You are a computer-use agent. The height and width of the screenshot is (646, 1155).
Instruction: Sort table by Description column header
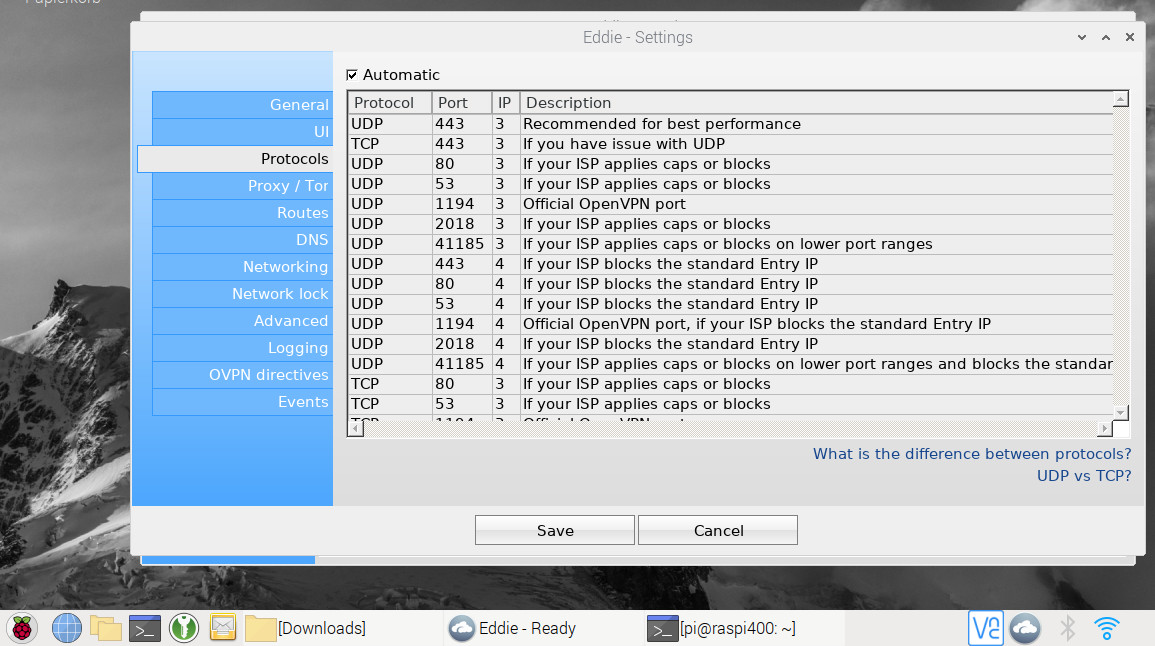click(816, 102)
